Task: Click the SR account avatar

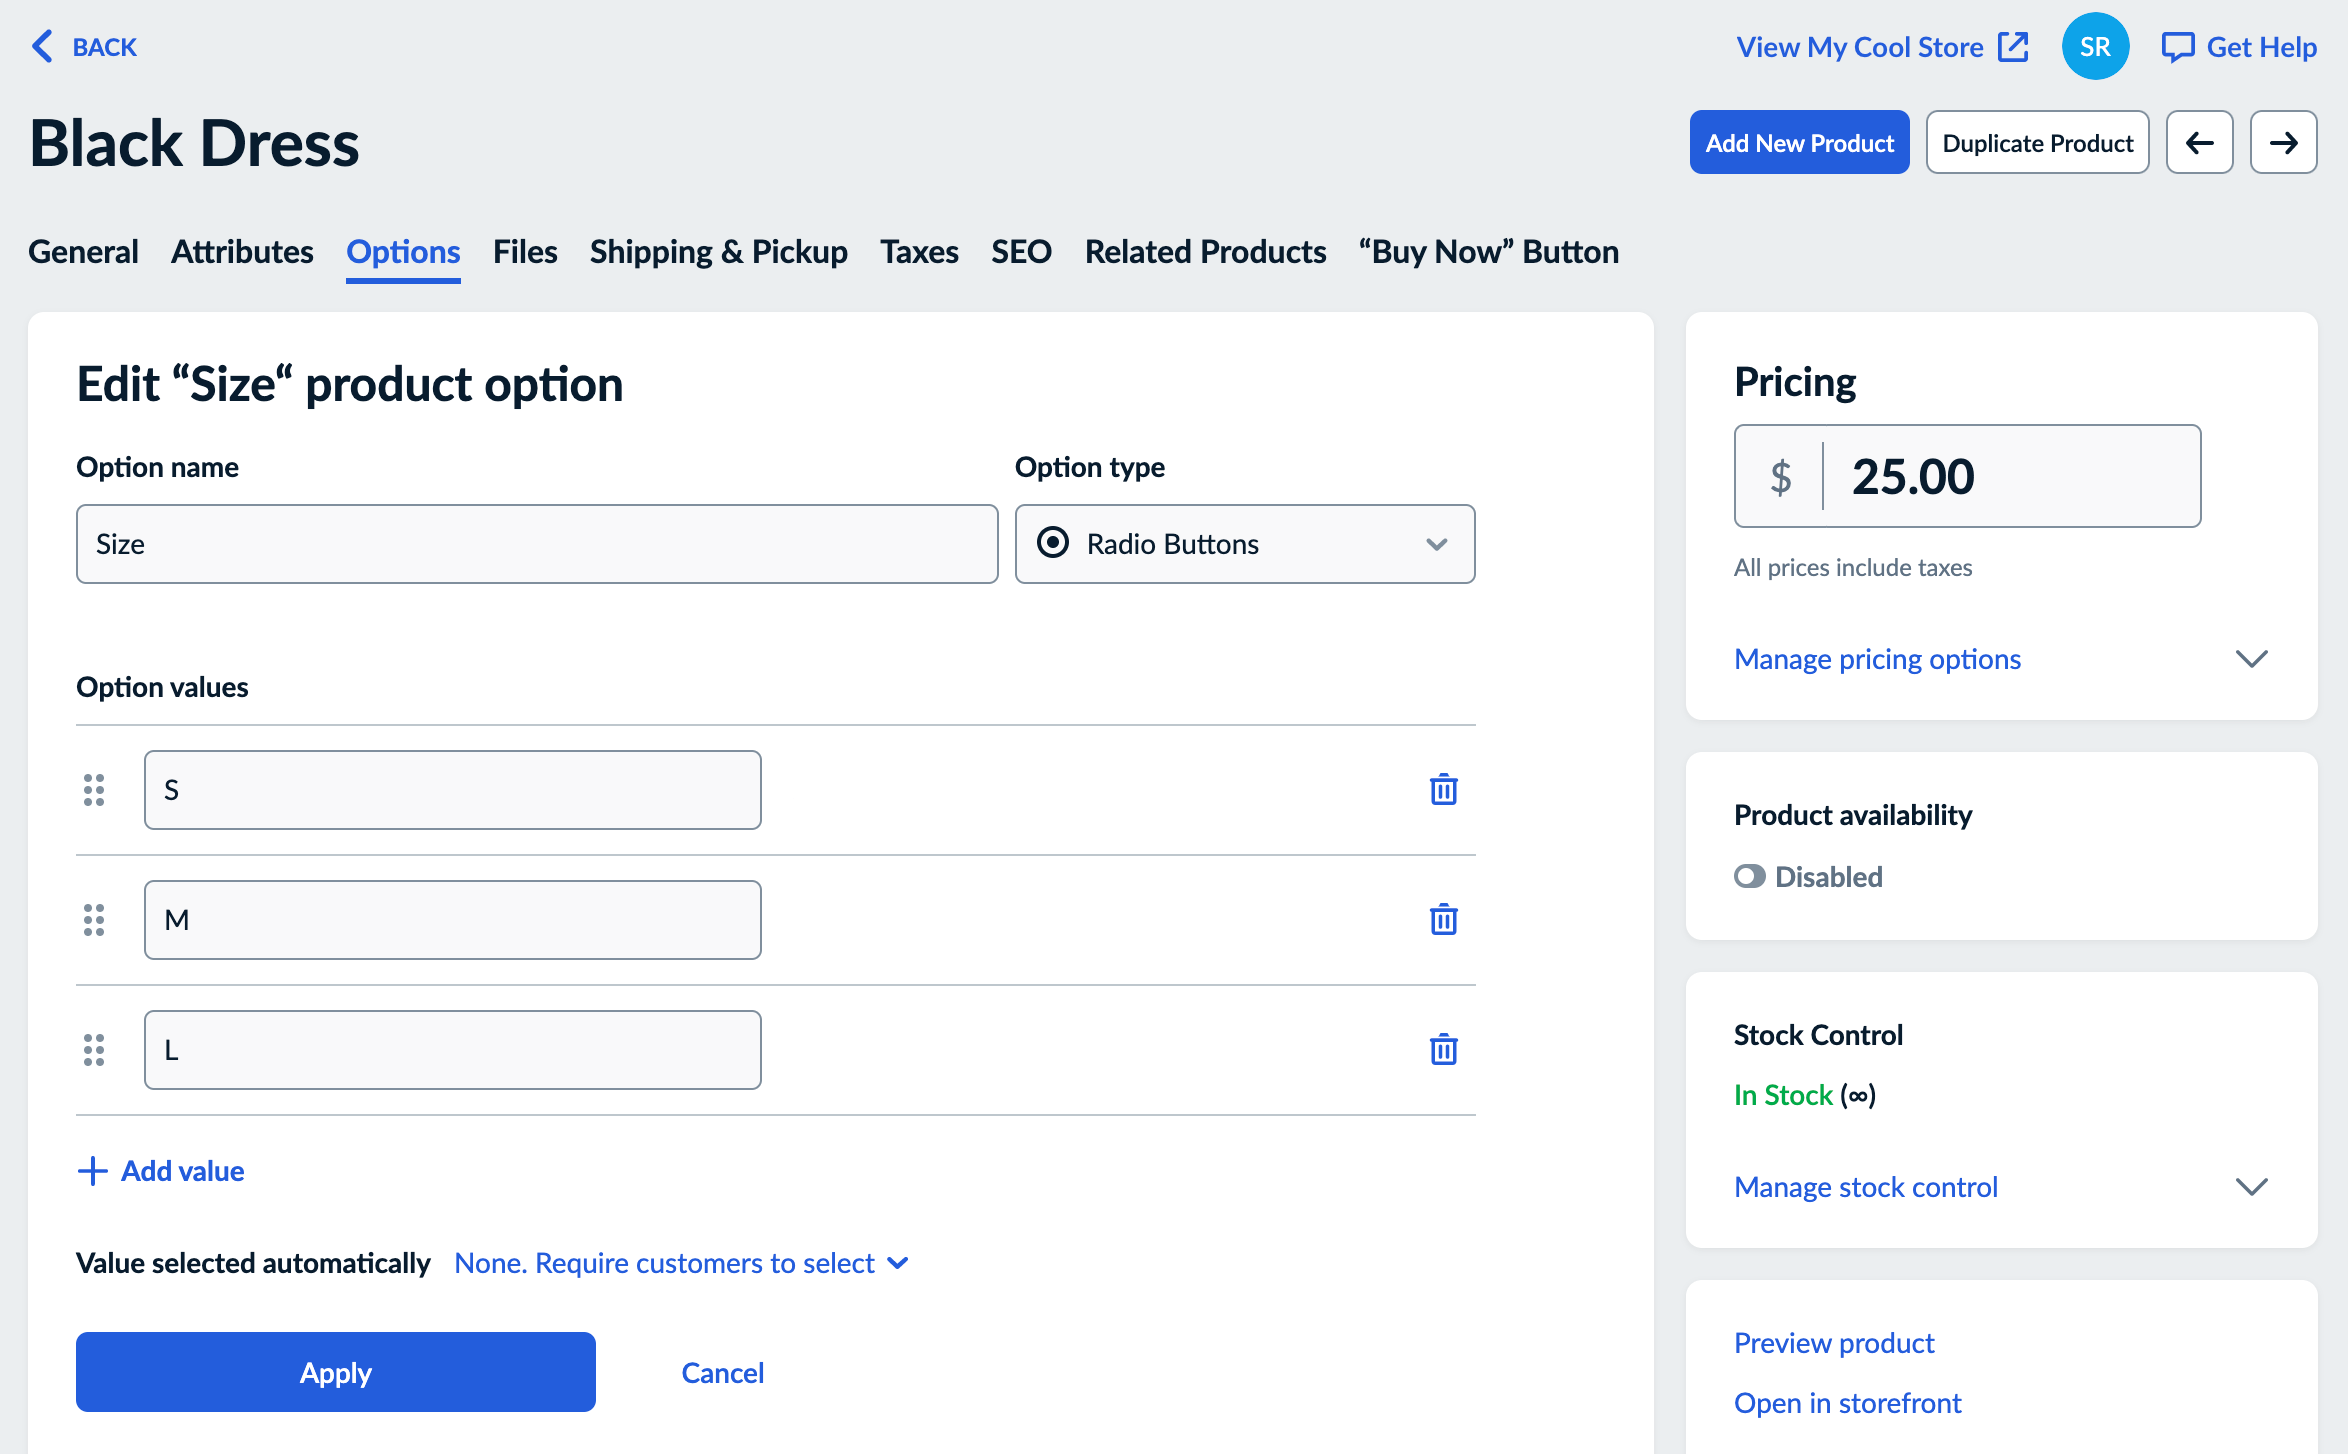Action: click(x=2095, y=46)
